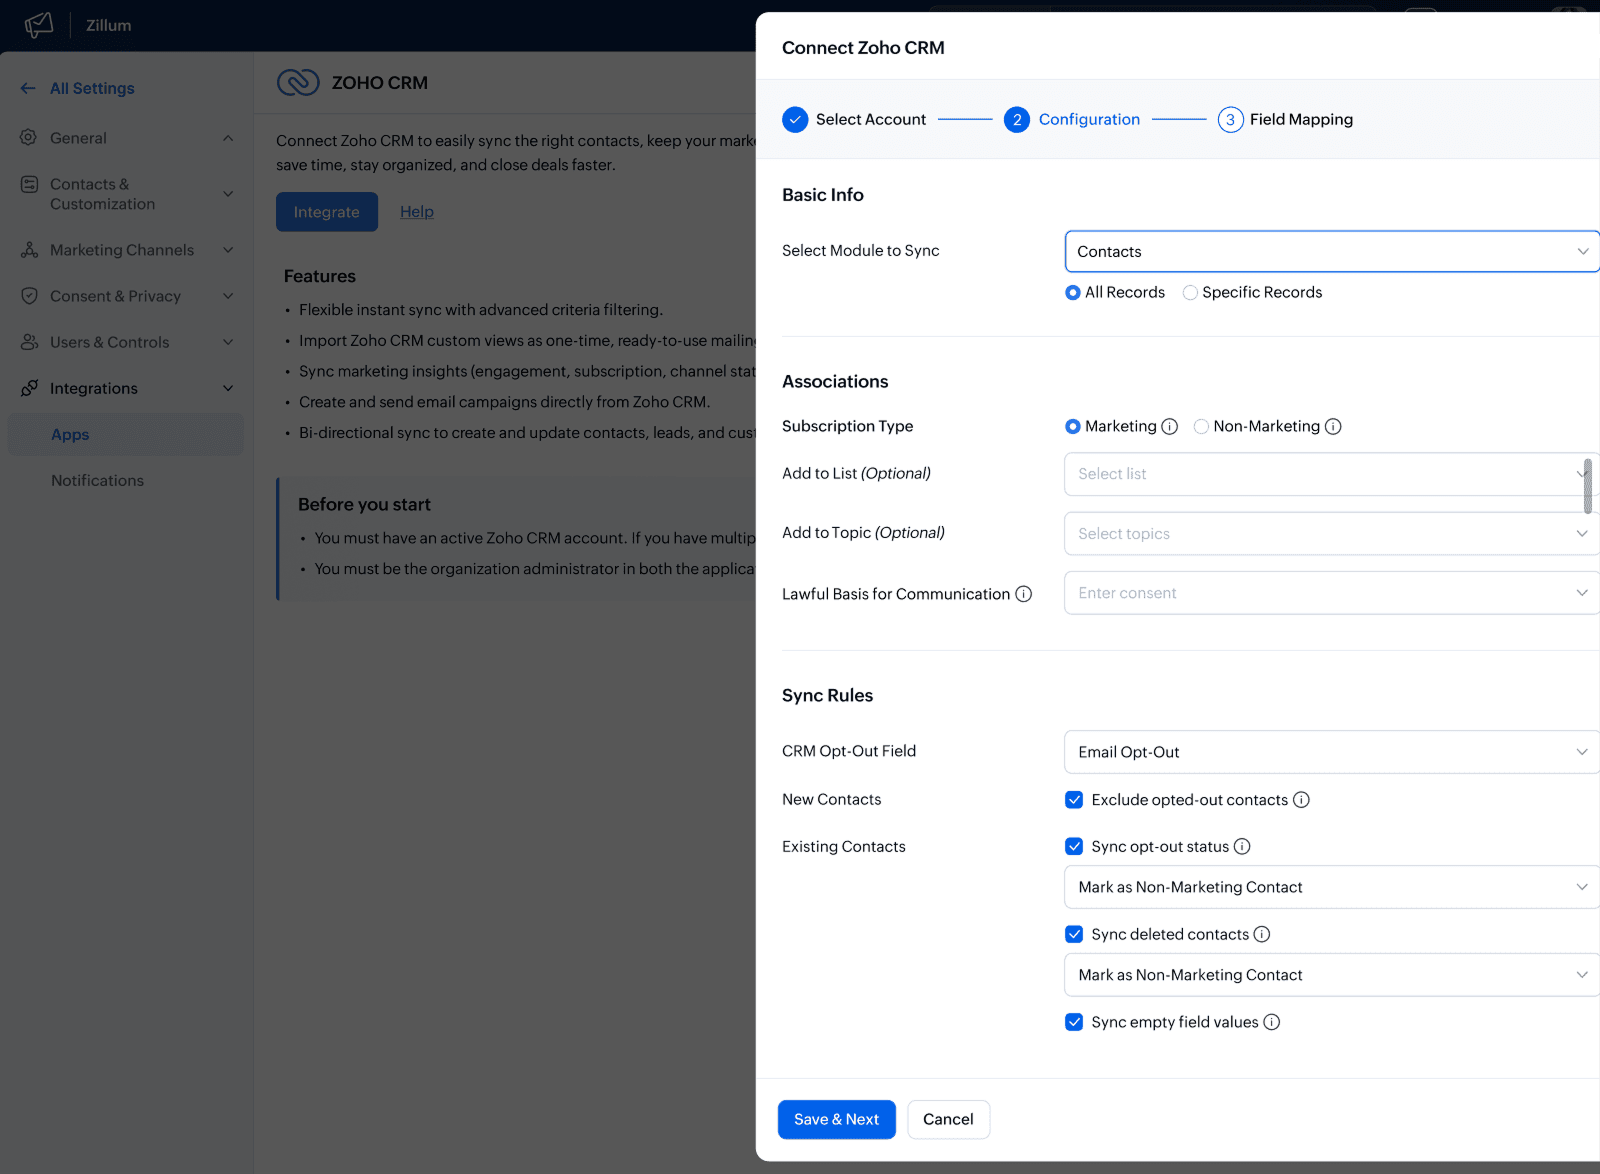Open the Add to List dropdown

1332,474
